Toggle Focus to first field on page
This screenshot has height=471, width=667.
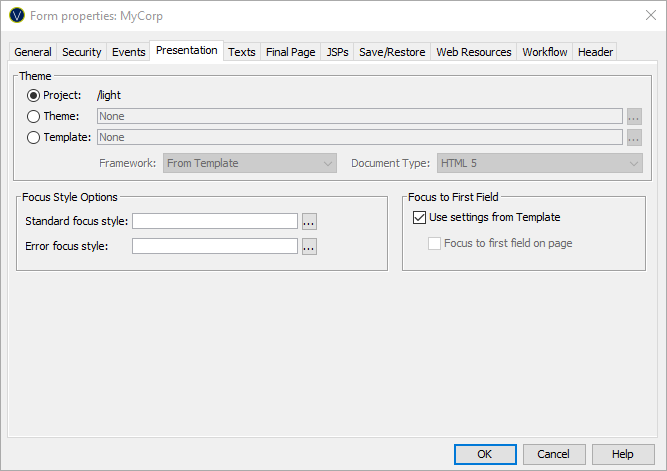click(x=434, y=243)
